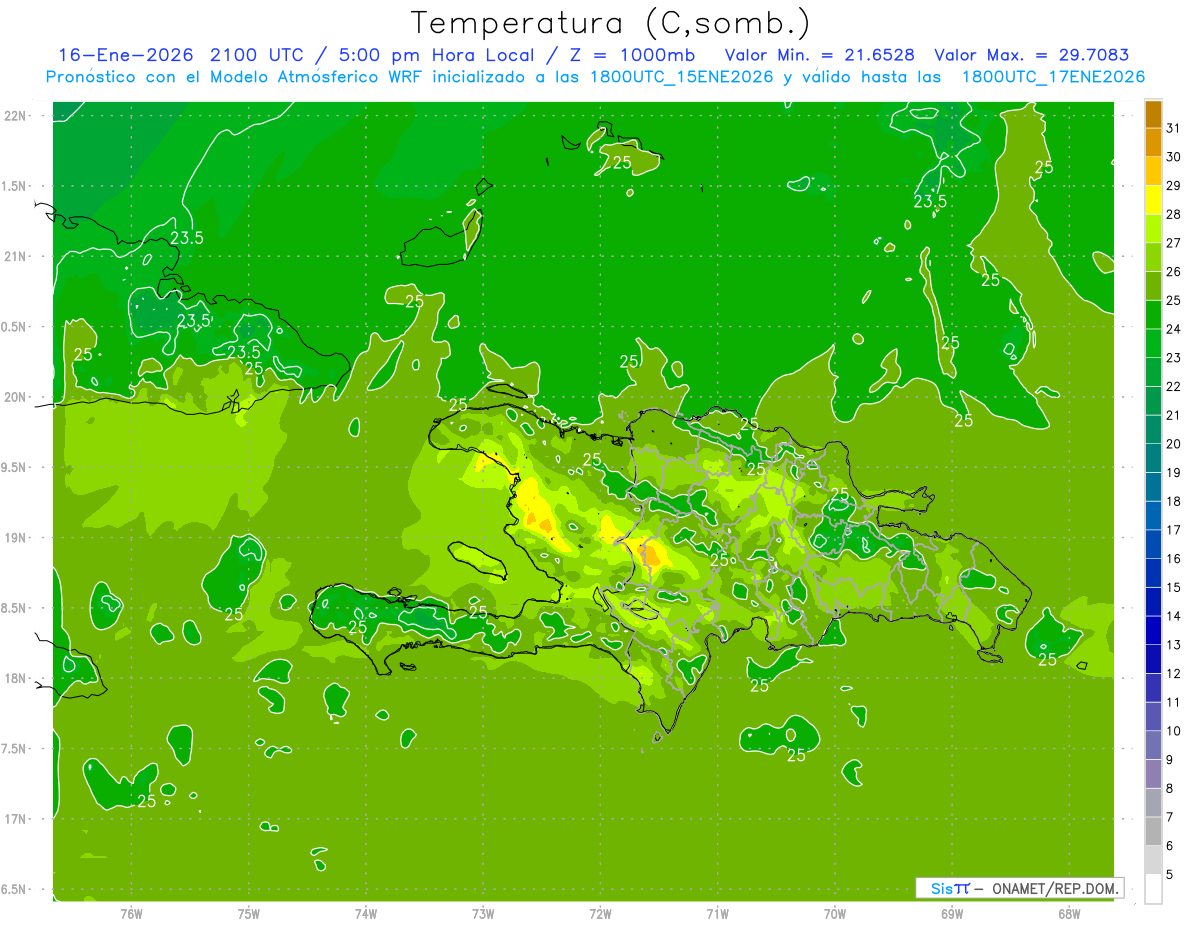Click the purple legend swatch between 9 and 10
1200x927 pixels.
pos(1153,746)
